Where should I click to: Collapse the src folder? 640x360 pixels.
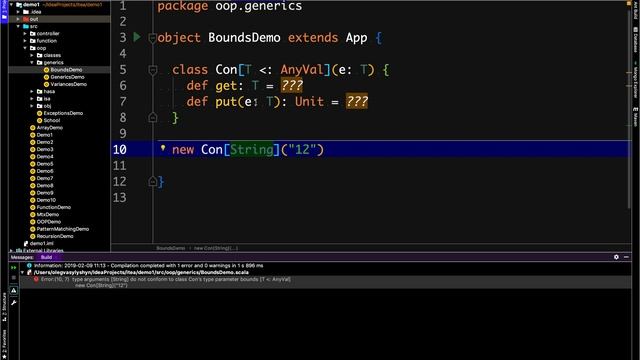pyautogui.click(x=18, y=26)
